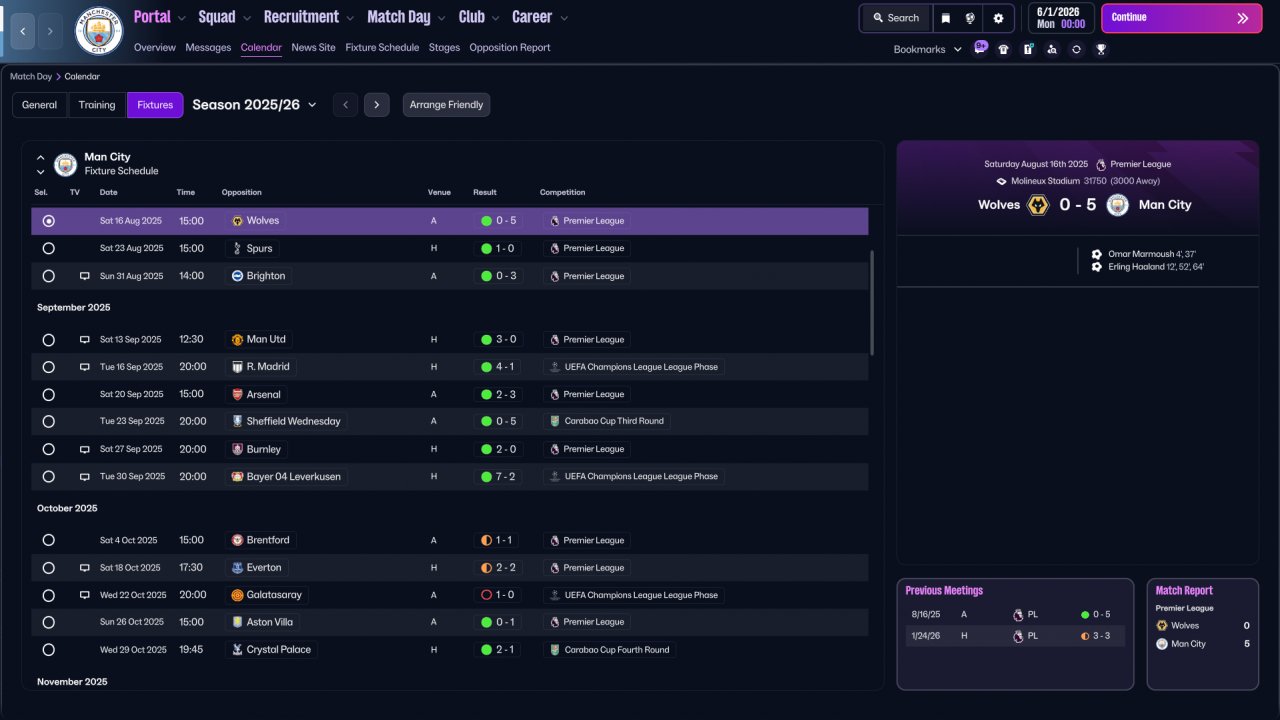Viewport: 1280px width, 720px height.
Task: Click the world globe icon
Action: click(970, 18)
